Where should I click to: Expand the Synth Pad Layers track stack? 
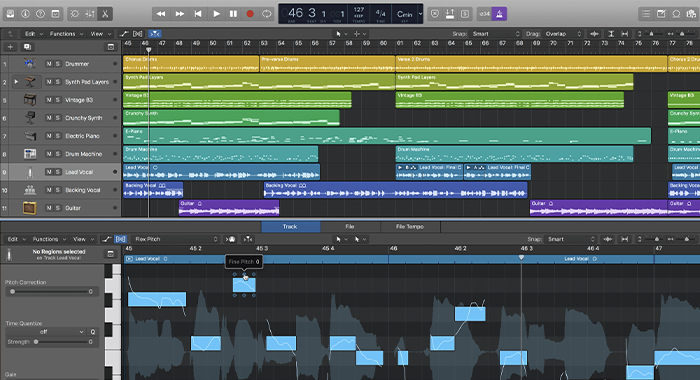tap(16, 82)
